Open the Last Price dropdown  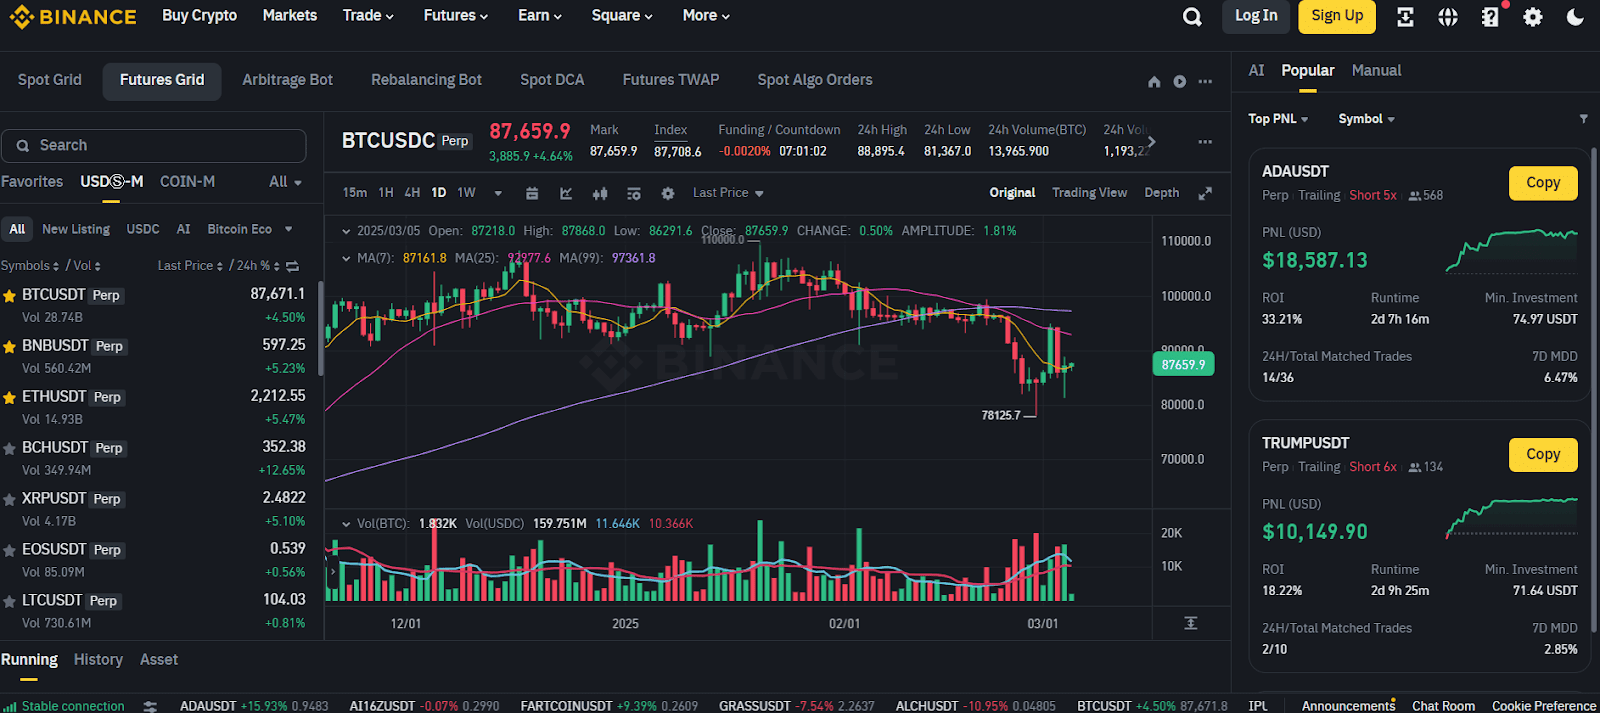(728, 193)
